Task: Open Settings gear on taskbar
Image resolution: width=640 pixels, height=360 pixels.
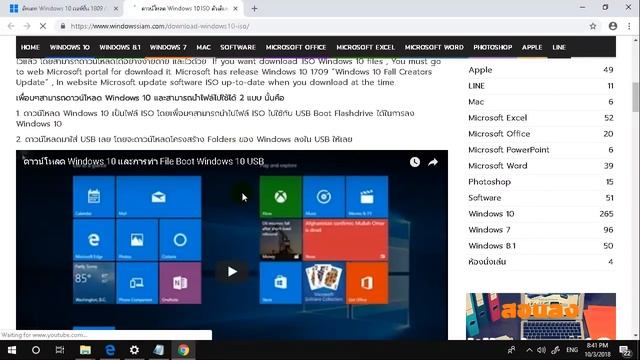Action: coord(134,350)
